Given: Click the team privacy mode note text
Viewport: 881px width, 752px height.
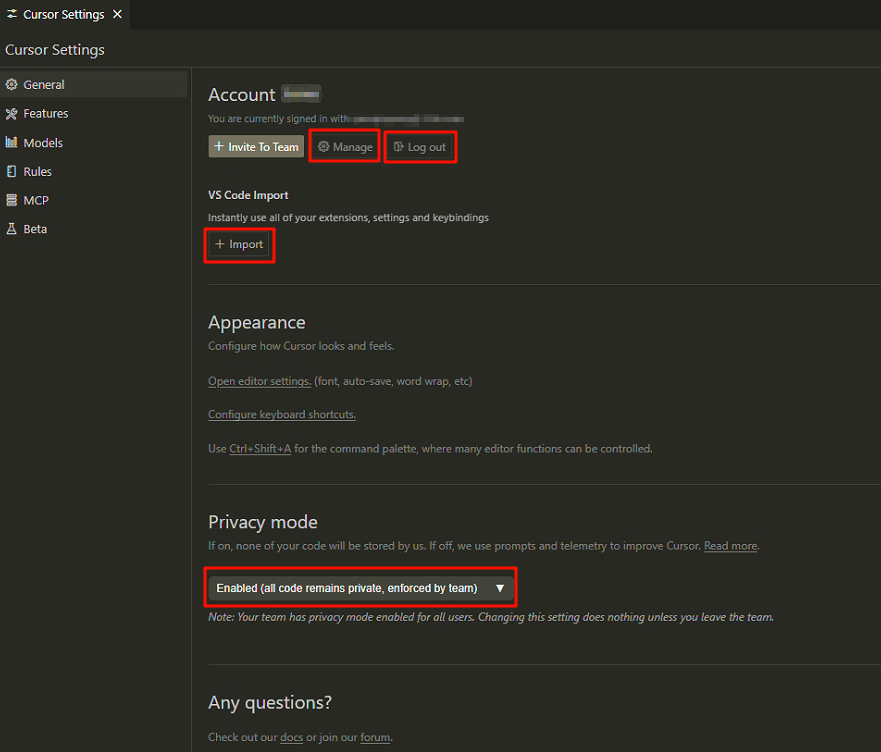Looking at the screenshot, I should pos(491,617).
